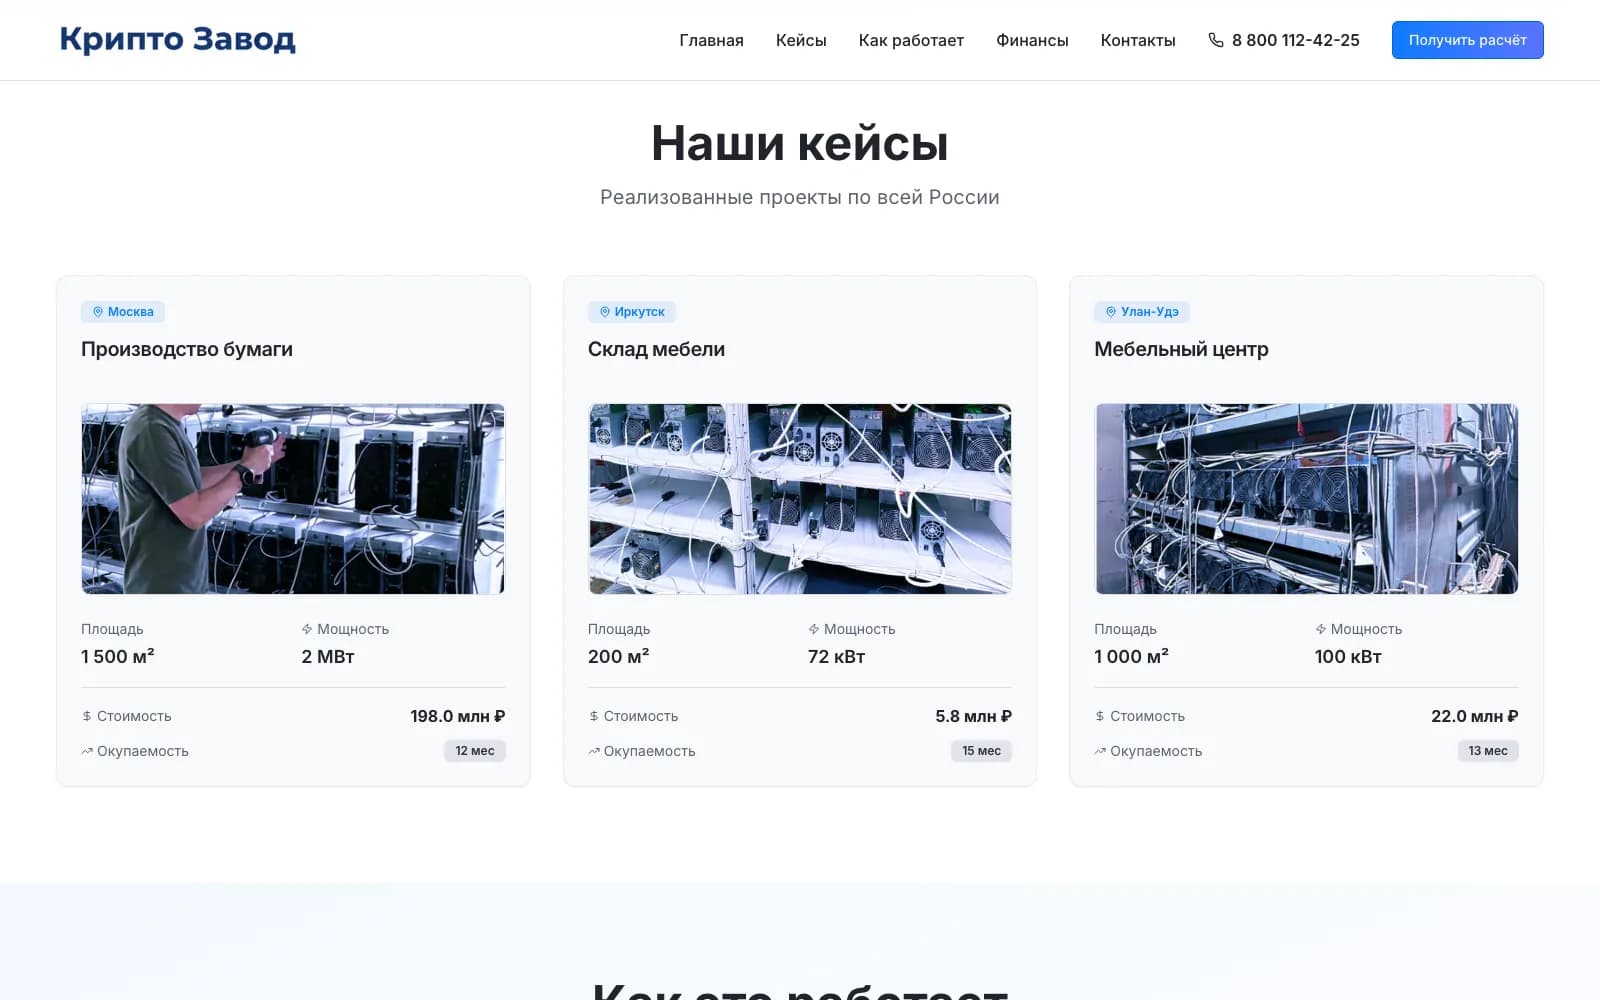Click the Мебельный центр card title
The width and height of the screenshot is (1600, 1000).
point(1181,349)
